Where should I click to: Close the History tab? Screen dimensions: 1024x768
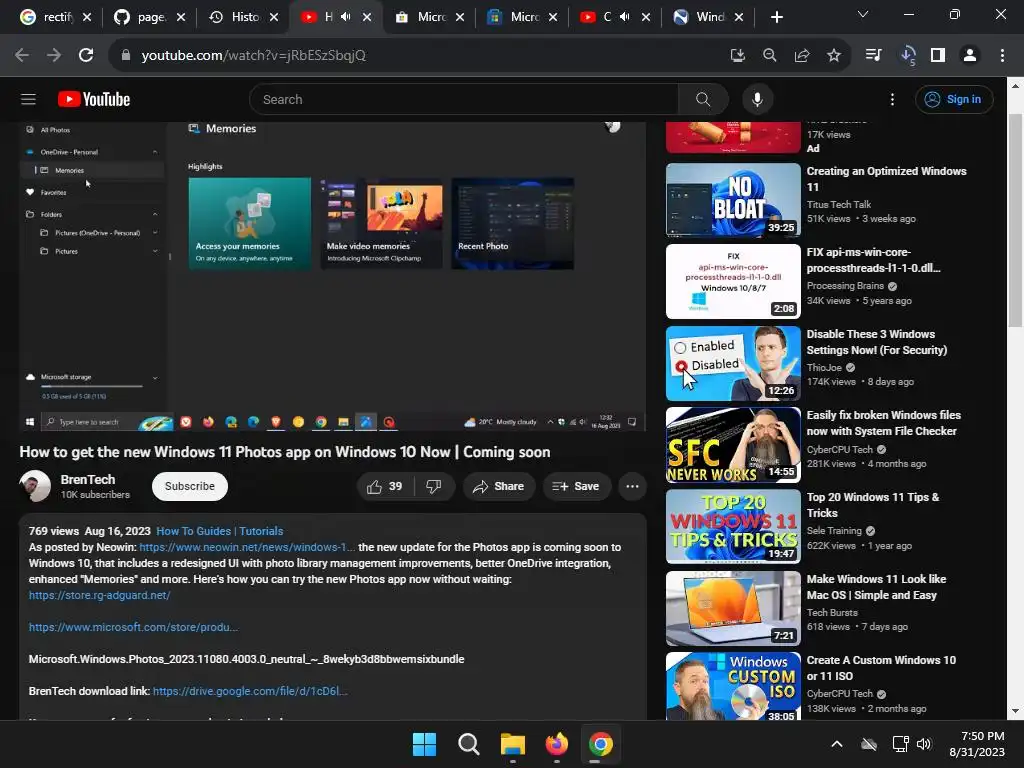[x=274, y=18]
